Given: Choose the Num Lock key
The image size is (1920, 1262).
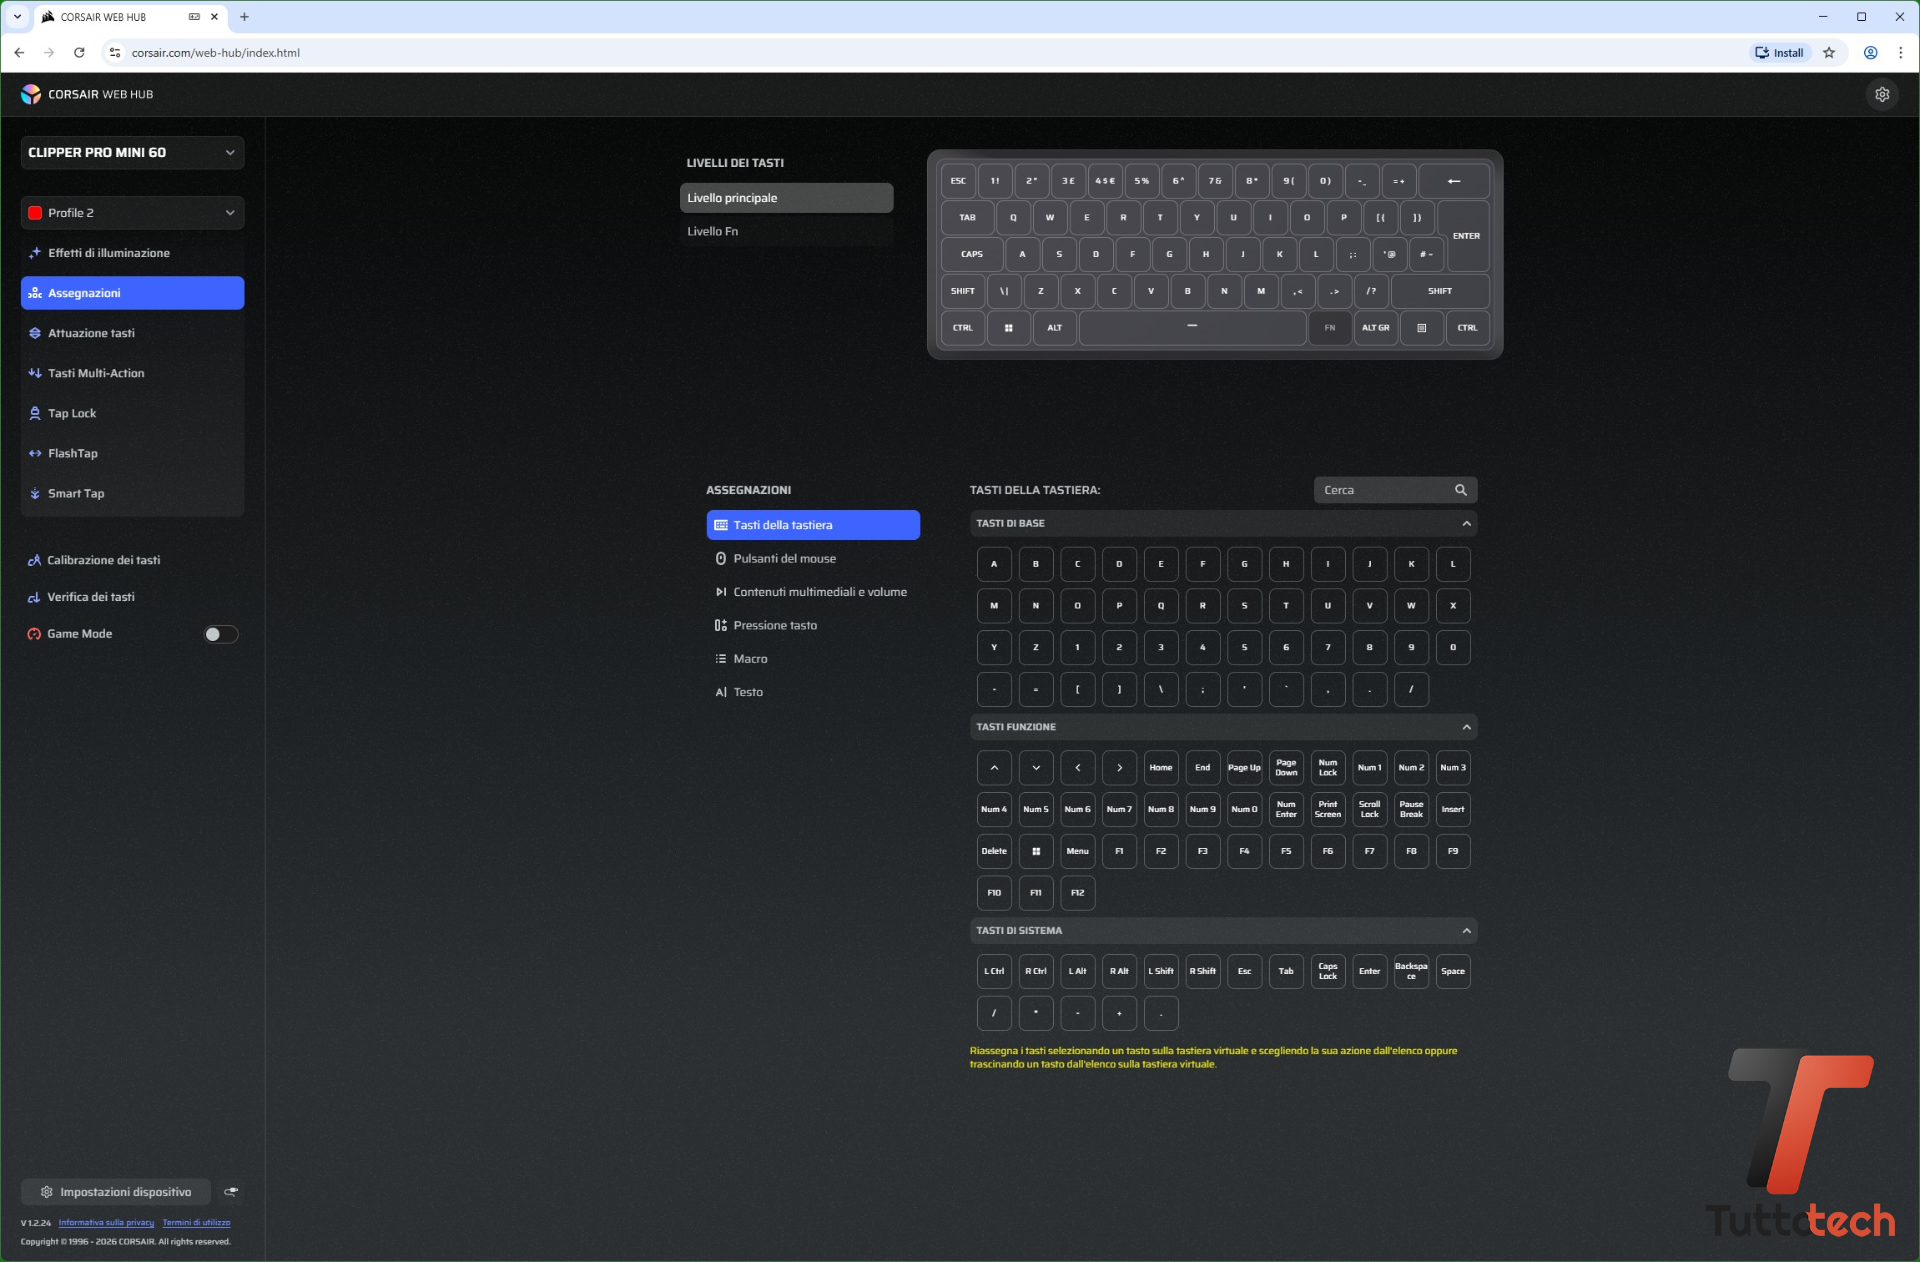Looking at the screenshot, I should click(x=1328, y=768).
